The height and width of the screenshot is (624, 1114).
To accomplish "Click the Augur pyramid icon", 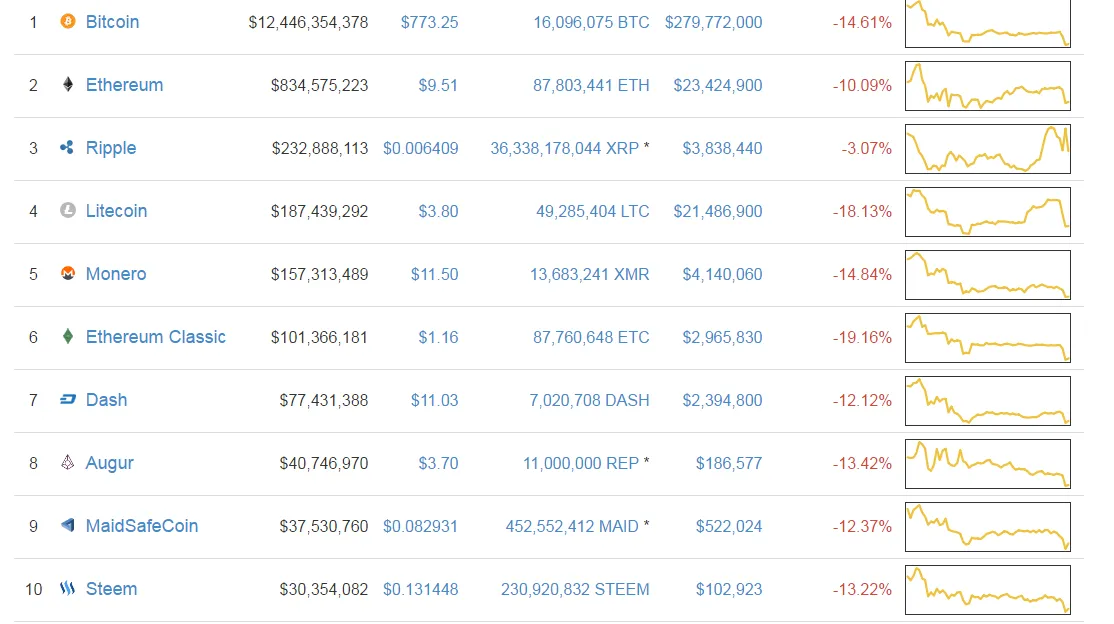I will [67, 463].
